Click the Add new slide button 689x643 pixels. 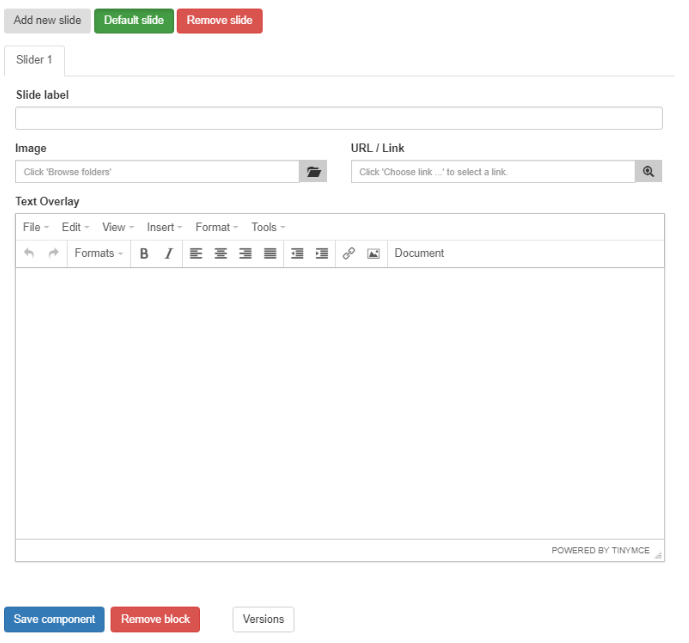pos(47,21)
